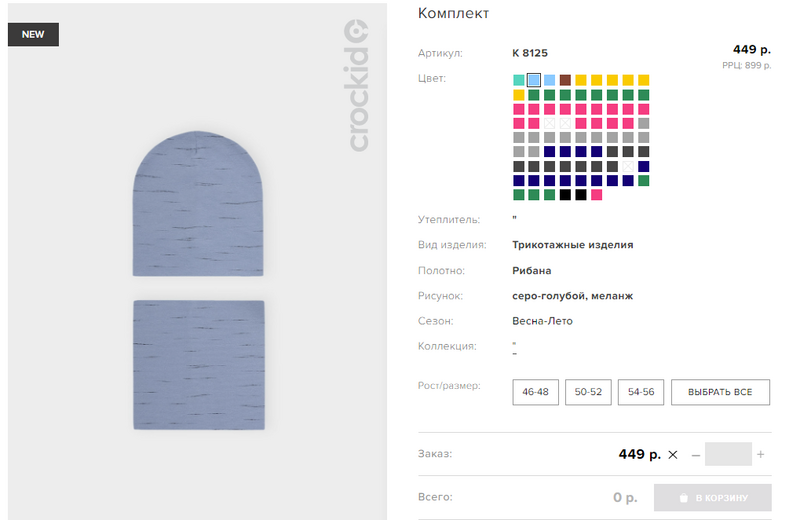Focus the order quantity input field
The image size is (800, 520).
pos(728,454)
